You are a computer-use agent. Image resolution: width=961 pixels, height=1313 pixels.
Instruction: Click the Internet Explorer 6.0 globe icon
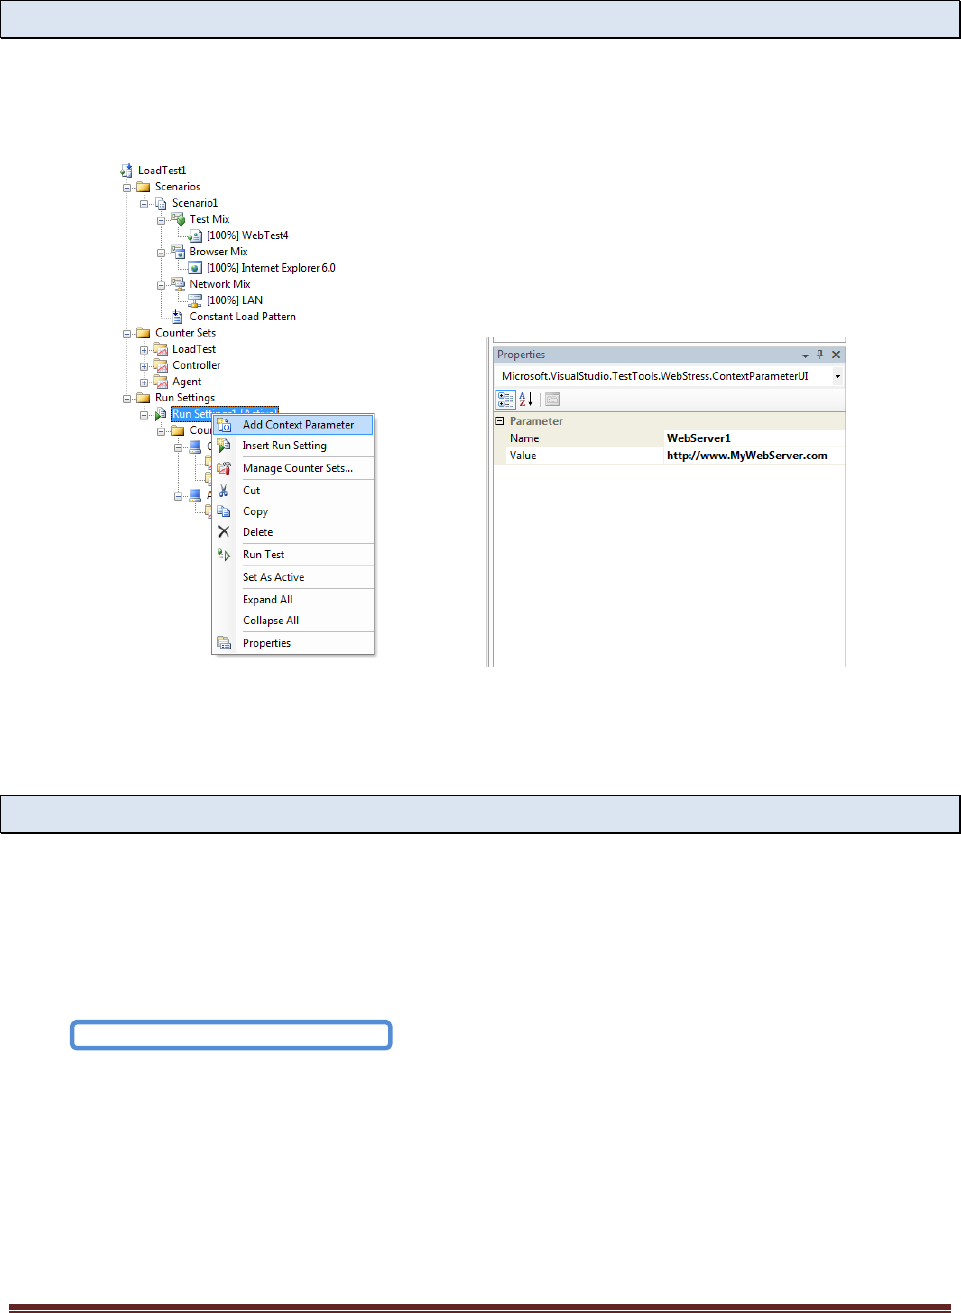196,268
